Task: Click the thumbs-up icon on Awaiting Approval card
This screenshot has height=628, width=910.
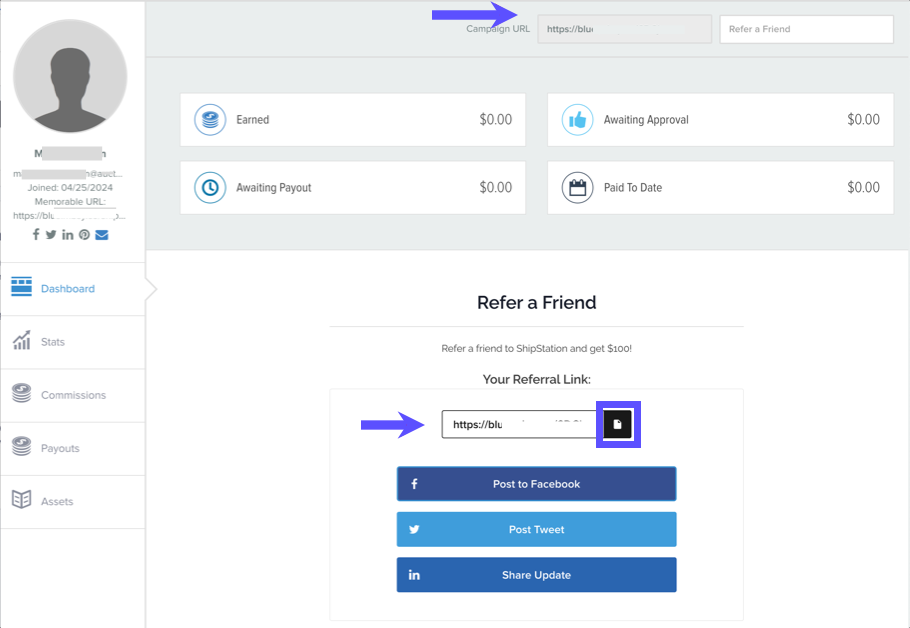Action: [577, 119]
